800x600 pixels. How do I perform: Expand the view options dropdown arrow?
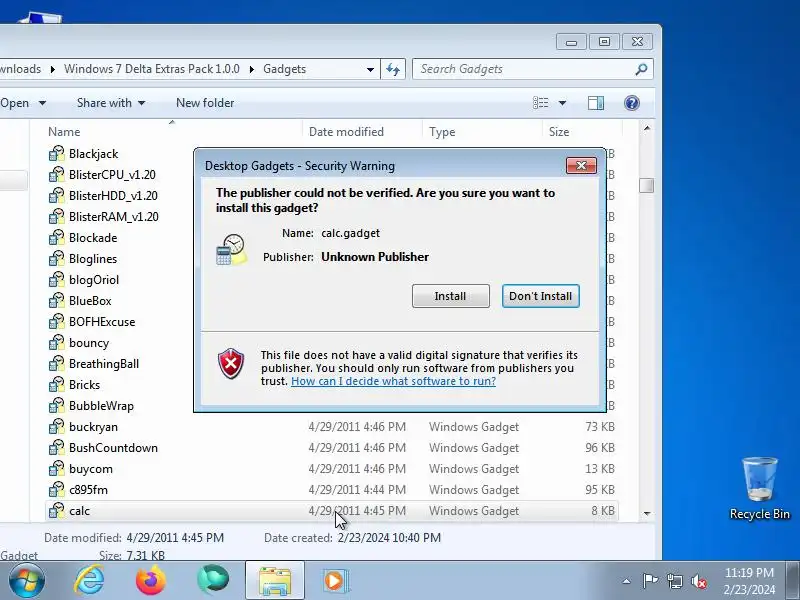[562, 103]
